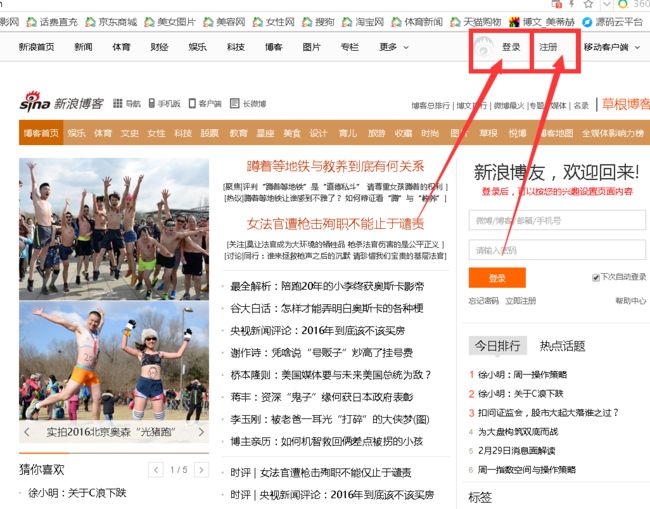Screen dimensions: 650x509
Task: Open the 帮助中心 link
Action: 631,301
